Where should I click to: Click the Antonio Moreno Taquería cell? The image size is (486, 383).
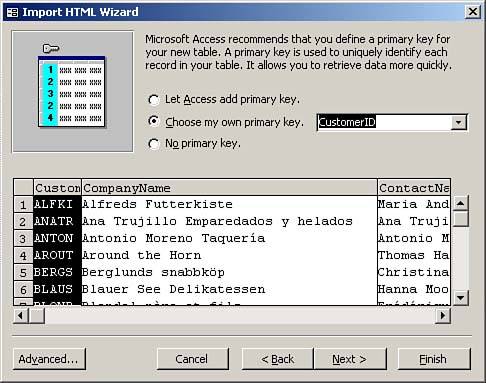229,238
